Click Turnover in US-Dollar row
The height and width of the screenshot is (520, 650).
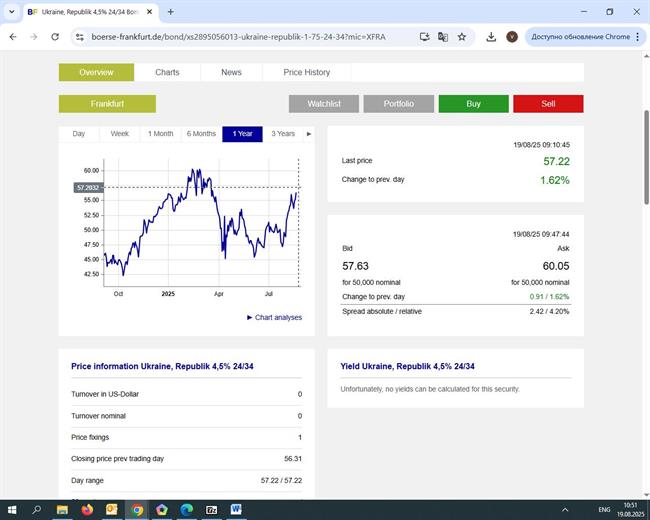[187, 394]
